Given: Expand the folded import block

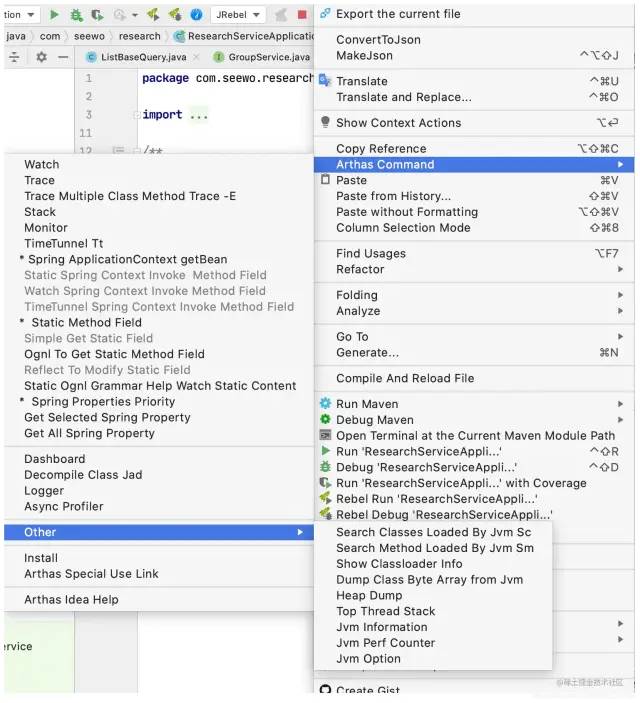Looking at the screenshot, I should tap(137, 115).
